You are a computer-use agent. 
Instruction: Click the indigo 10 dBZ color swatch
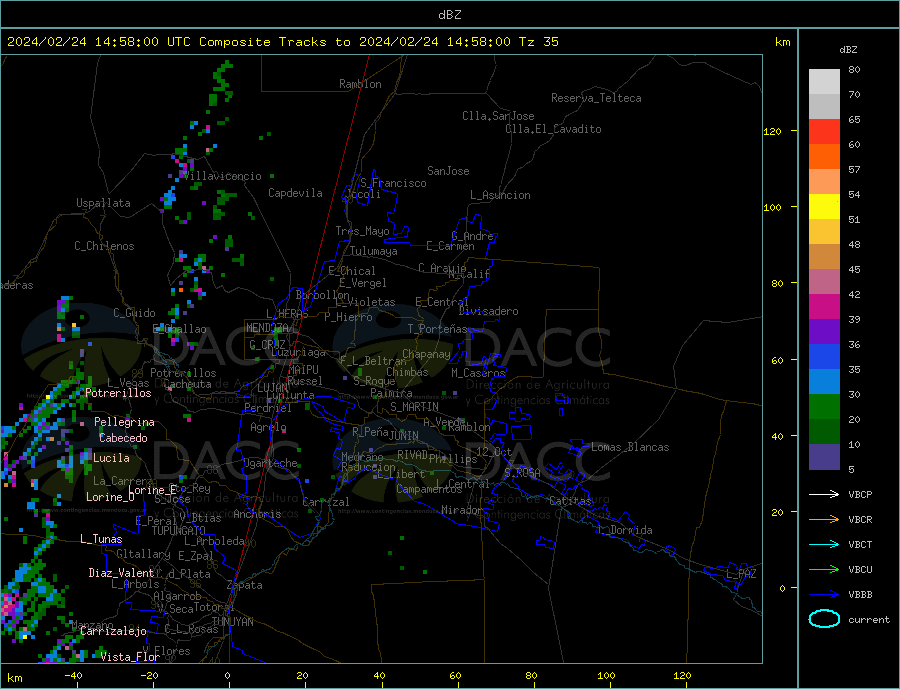(x=824, y=457)
